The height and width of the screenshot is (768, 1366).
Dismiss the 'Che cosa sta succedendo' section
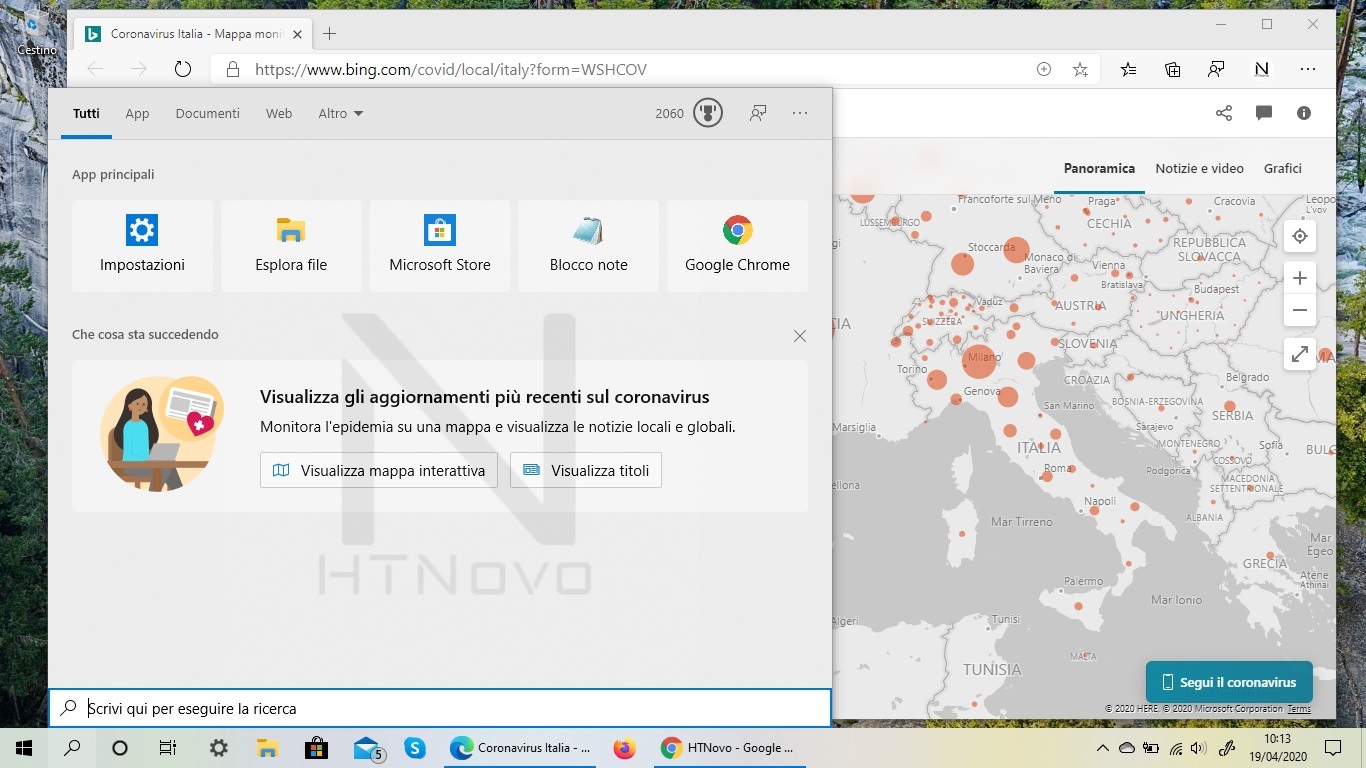coord(799,336)
